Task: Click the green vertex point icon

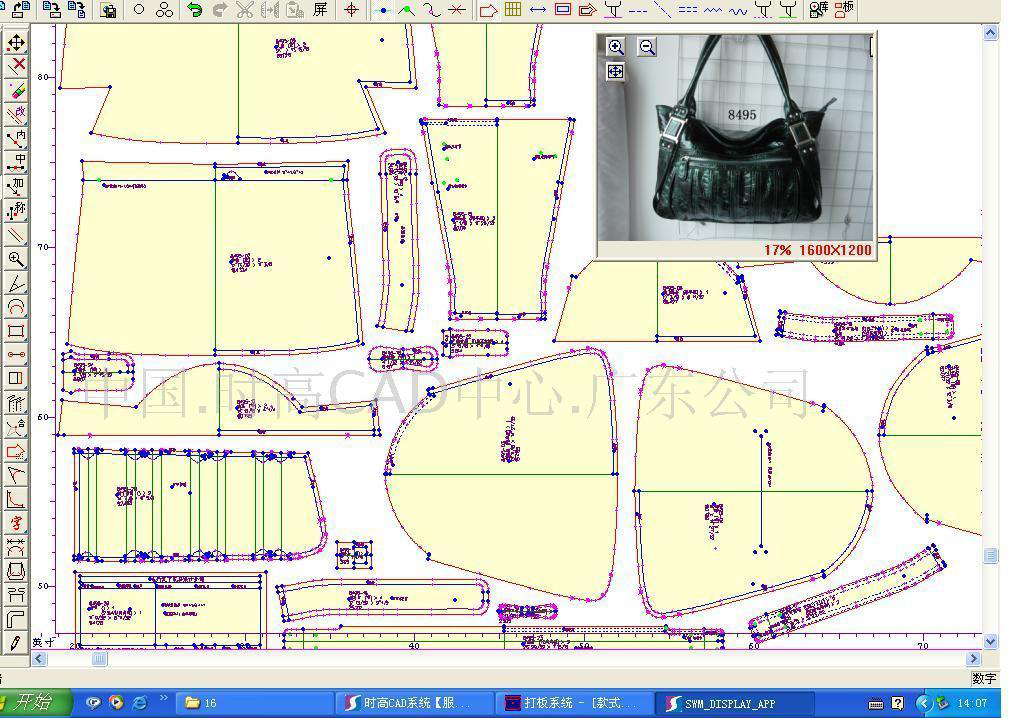Action: 407,10
